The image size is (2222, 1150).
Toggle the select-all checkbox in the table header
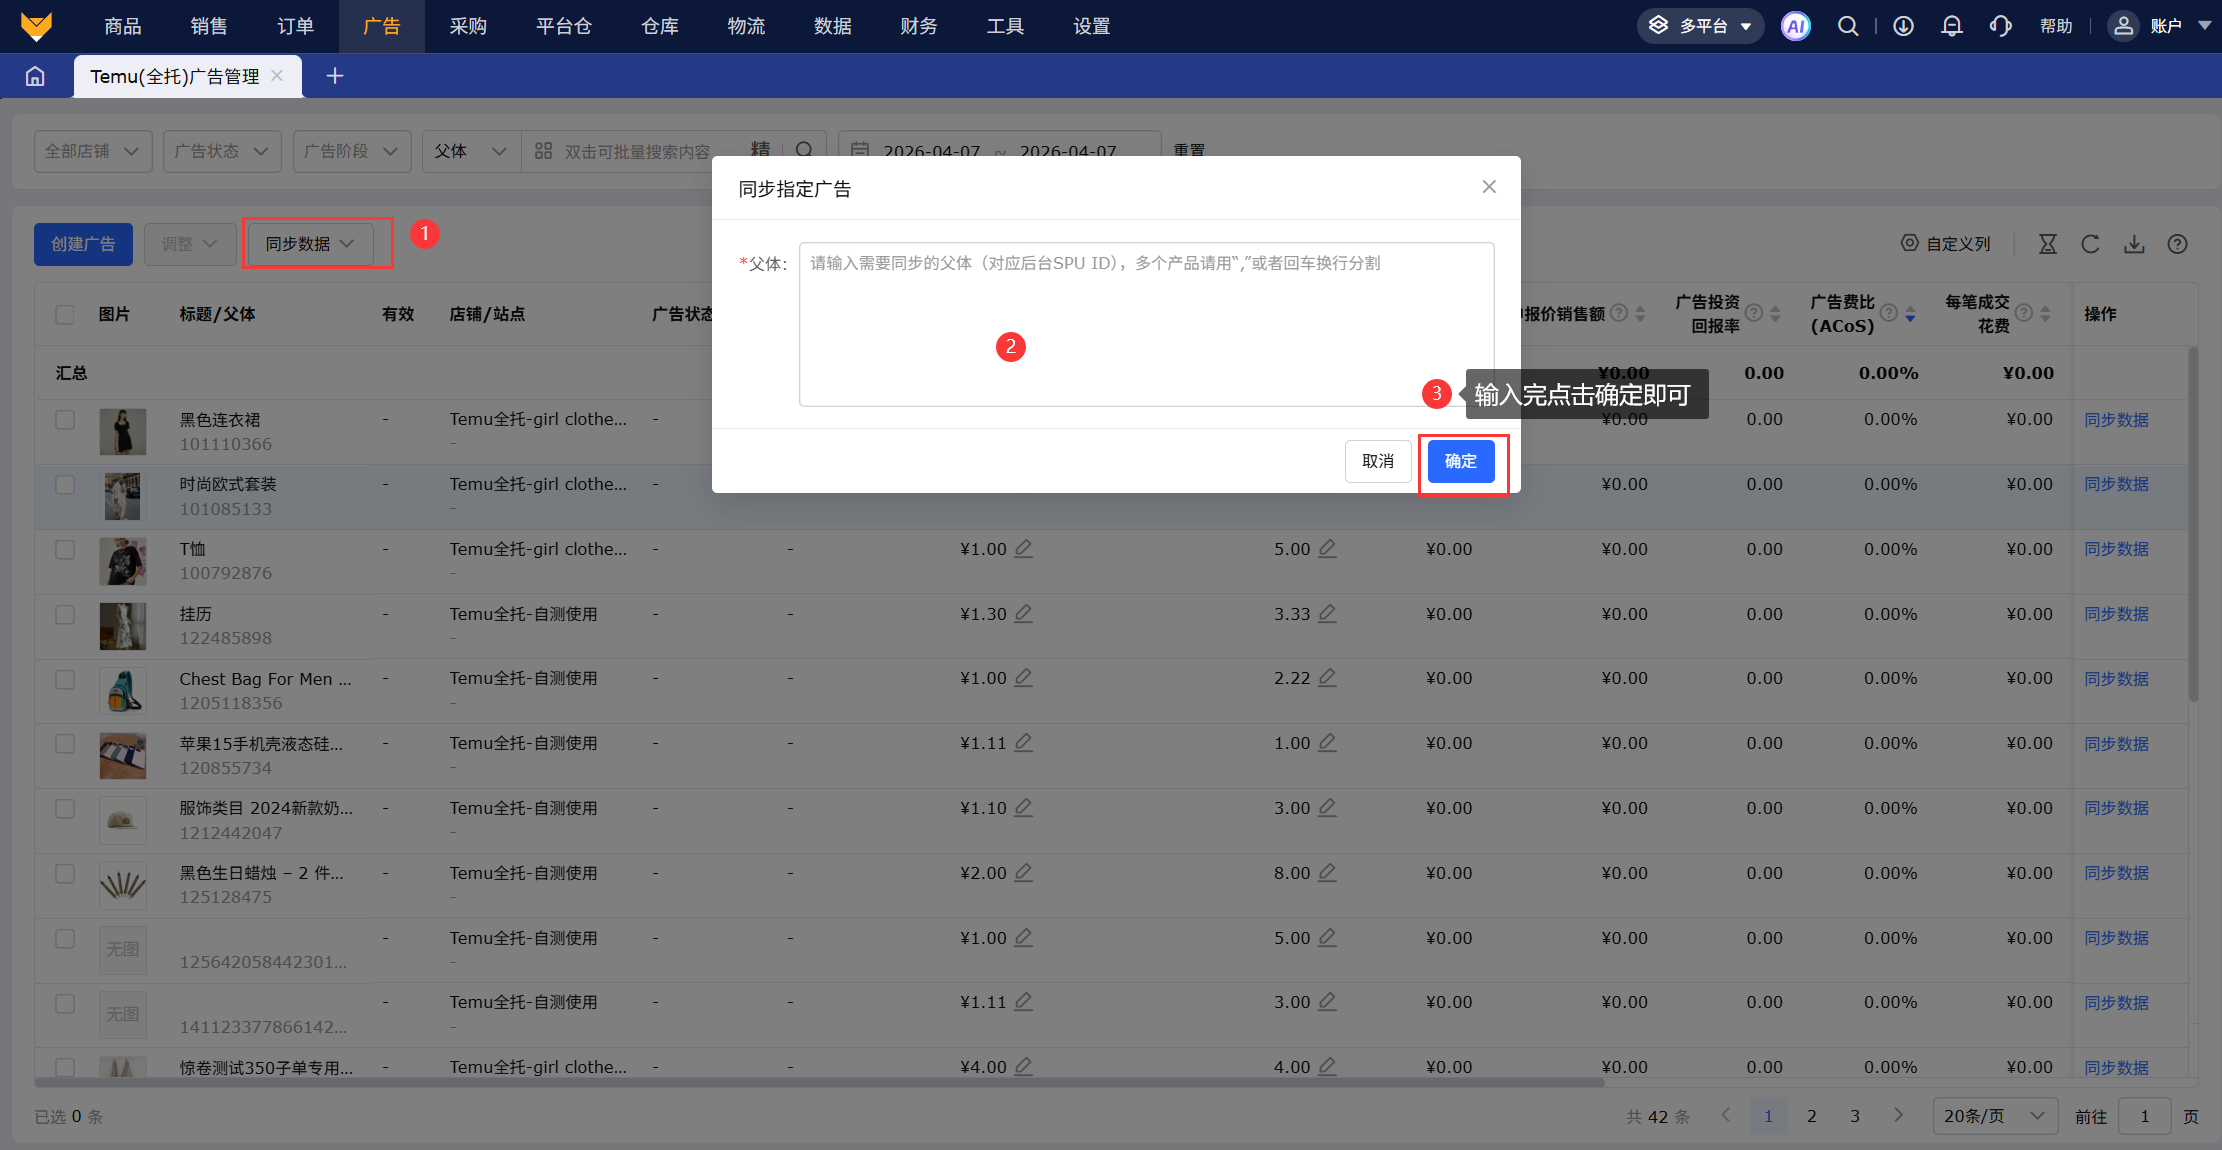pos(65,314)
